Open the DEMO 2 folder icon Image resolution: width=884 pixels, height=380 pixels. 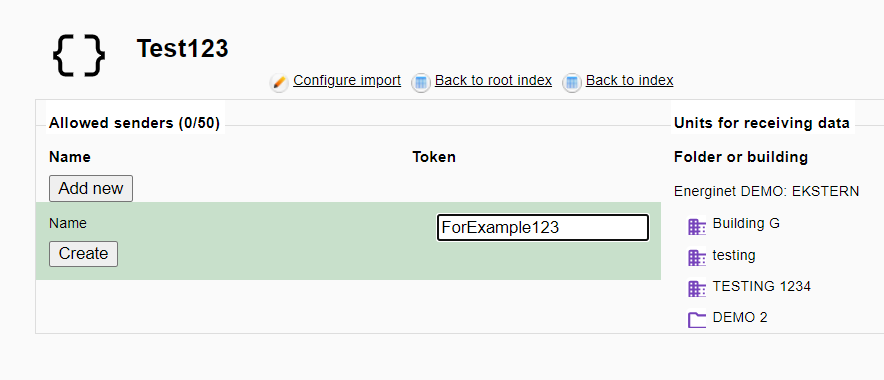(697, 320)
